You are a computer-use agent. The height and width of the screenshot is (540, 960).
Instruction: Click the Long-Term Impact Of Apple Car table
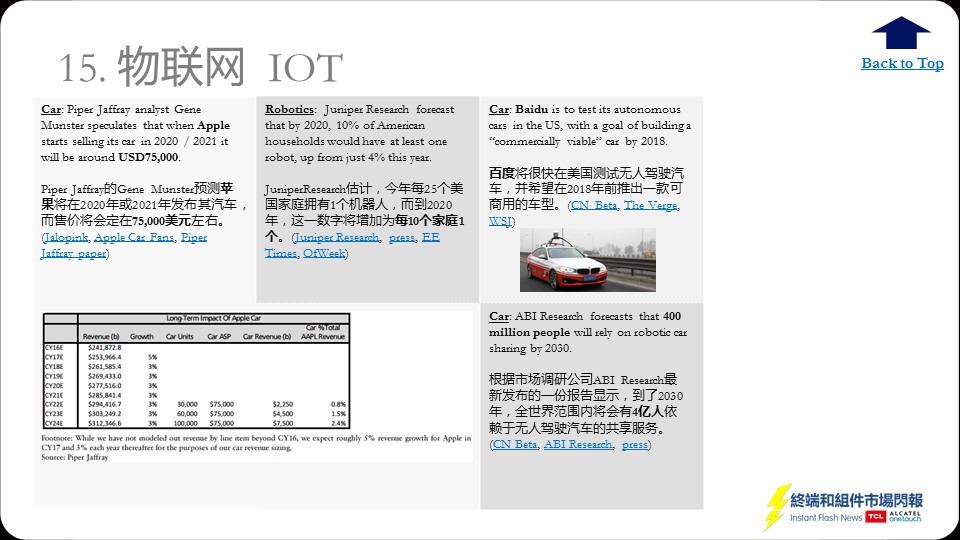point(197,370)
